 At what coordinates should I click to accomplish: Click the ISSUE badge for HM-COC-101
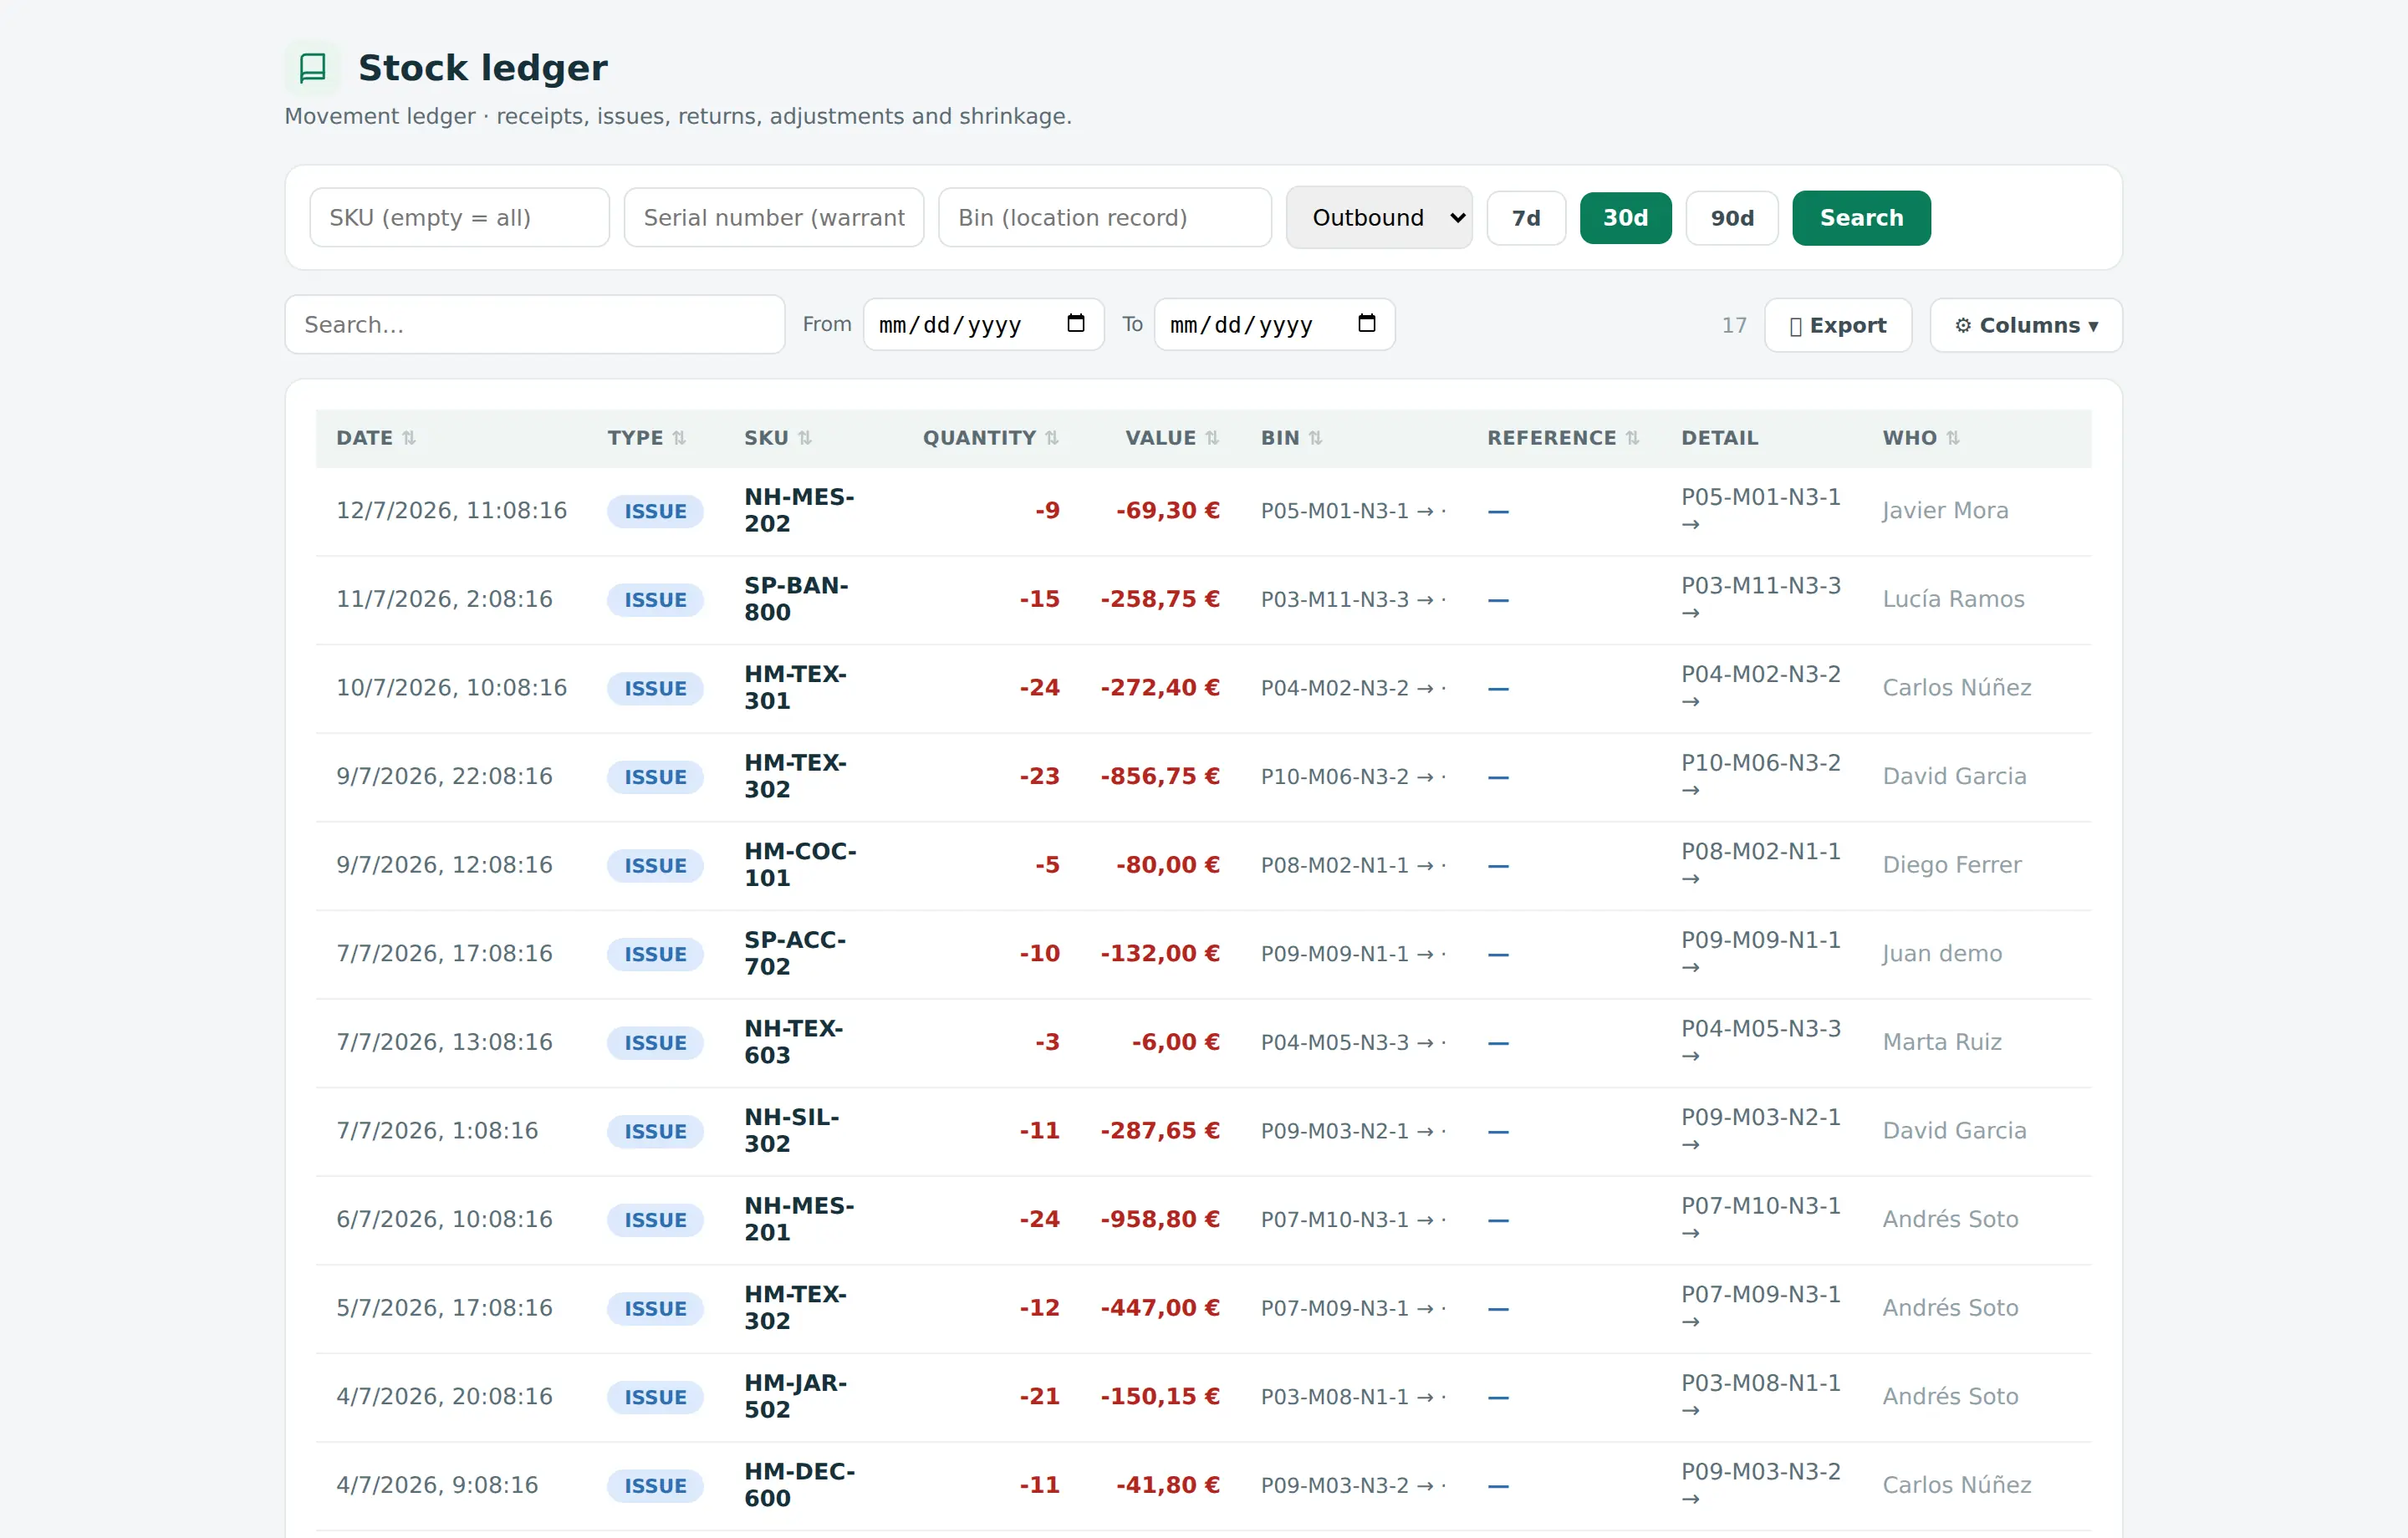point(655,866)
